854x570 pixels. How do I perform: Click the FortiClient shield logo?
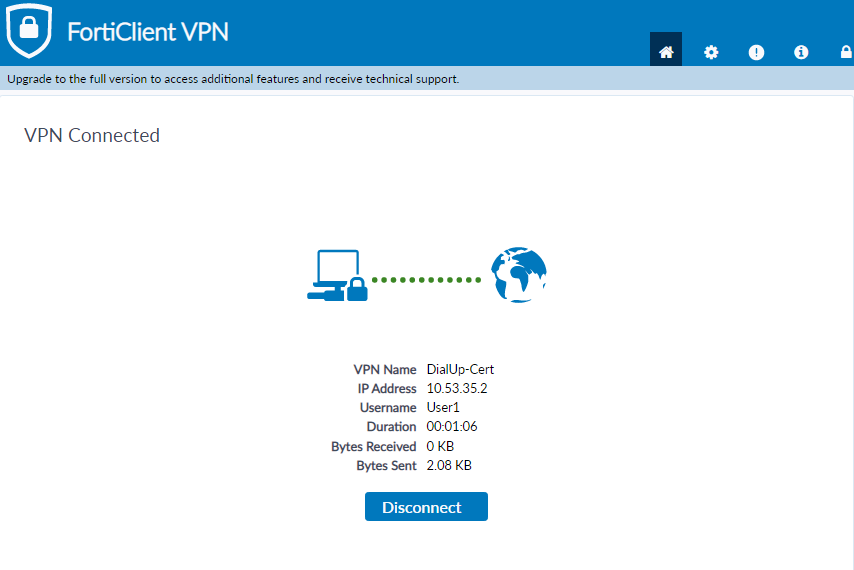(x=29, y=32)
